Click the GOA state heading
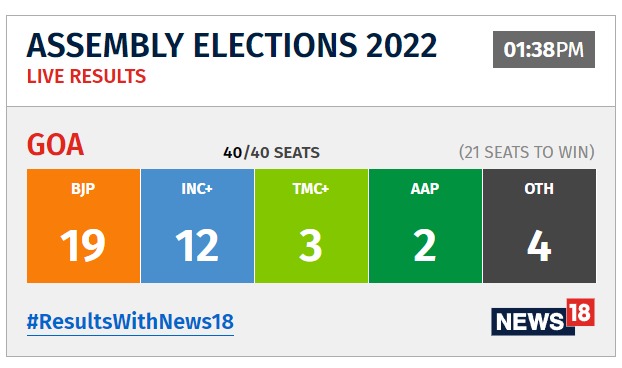Image resolution: width=622 pixels, height=368 pixels. 55,145
